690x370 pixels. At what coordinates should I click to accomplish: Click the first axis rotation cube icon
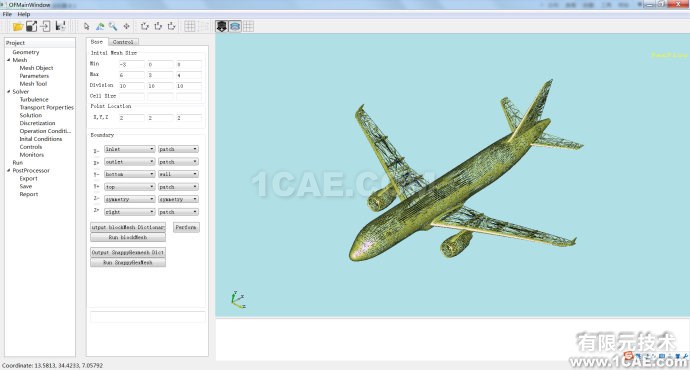click(x=144, y=26)
